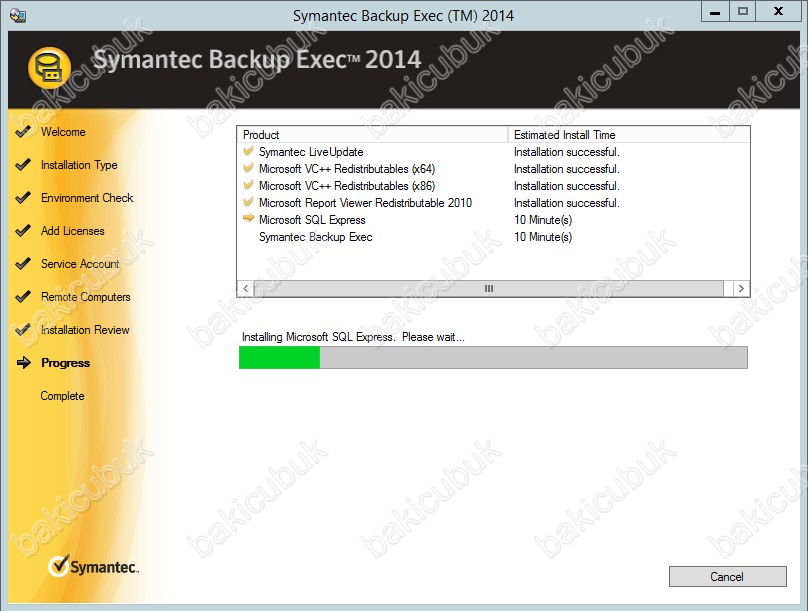Click the left arrow of horizontal scrollbar
The width and height of the screenshot is (808, 611).
pos(246,288)
